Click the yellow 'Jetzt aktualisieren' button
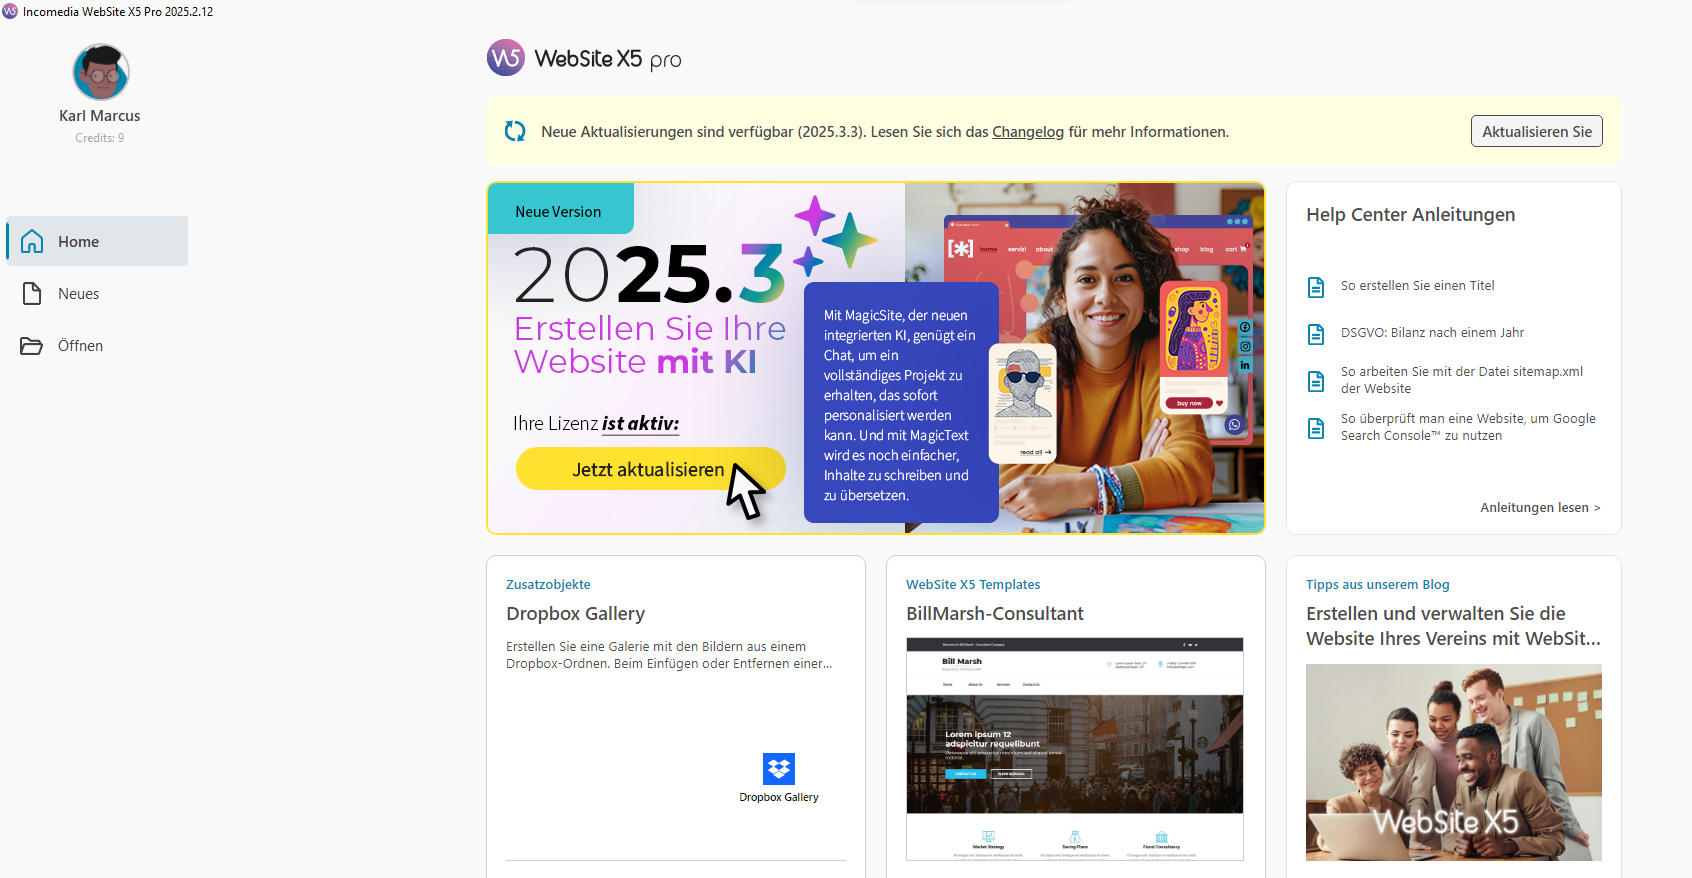The height and width of the screenshot is (878, 1692). coord(650,469)
